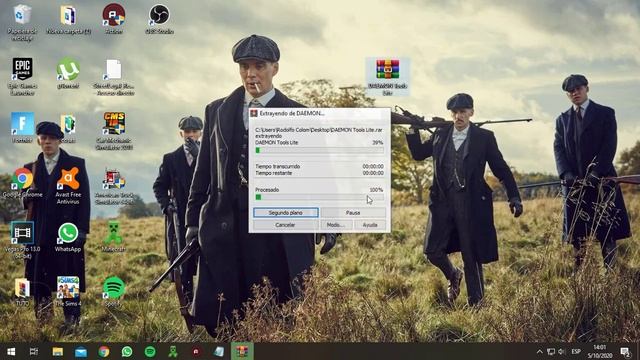Switch to the active WinRAR taskbar button
Viewport: 640px width, 360px height.
(x=242, y=351)
